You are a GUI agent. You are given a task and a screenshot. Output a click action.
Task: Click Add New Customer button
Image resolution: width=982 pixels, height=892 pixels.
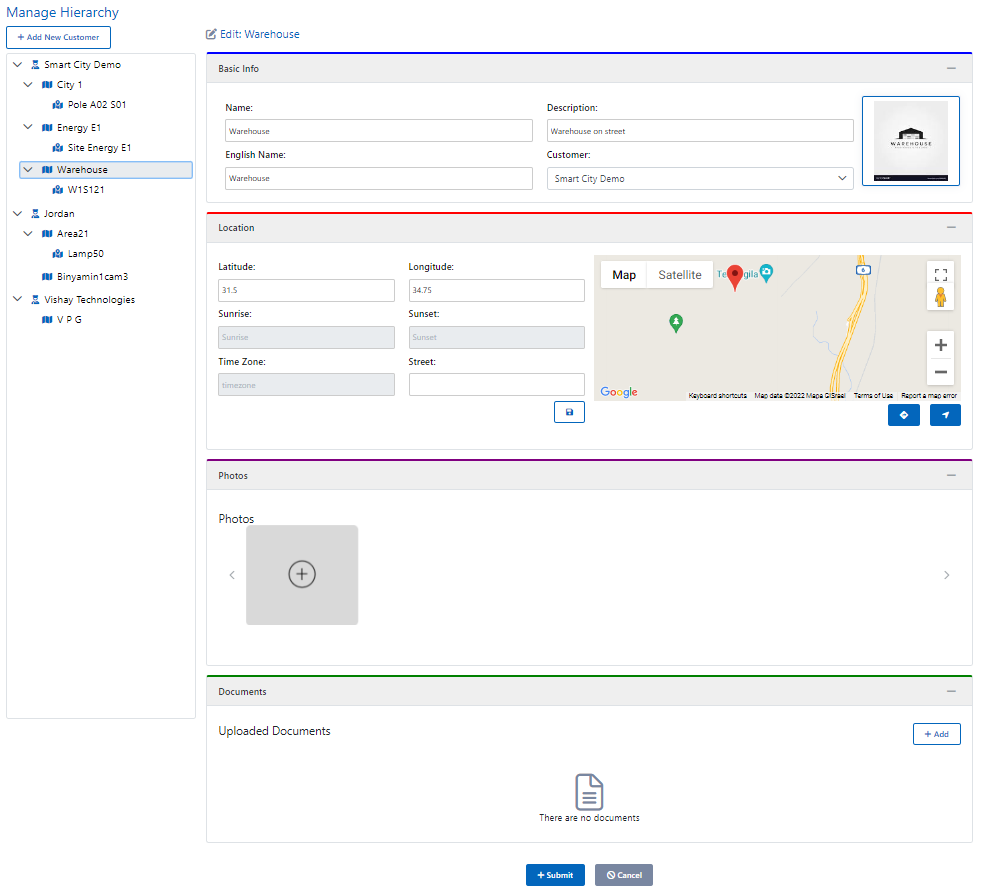pos(58,37)
